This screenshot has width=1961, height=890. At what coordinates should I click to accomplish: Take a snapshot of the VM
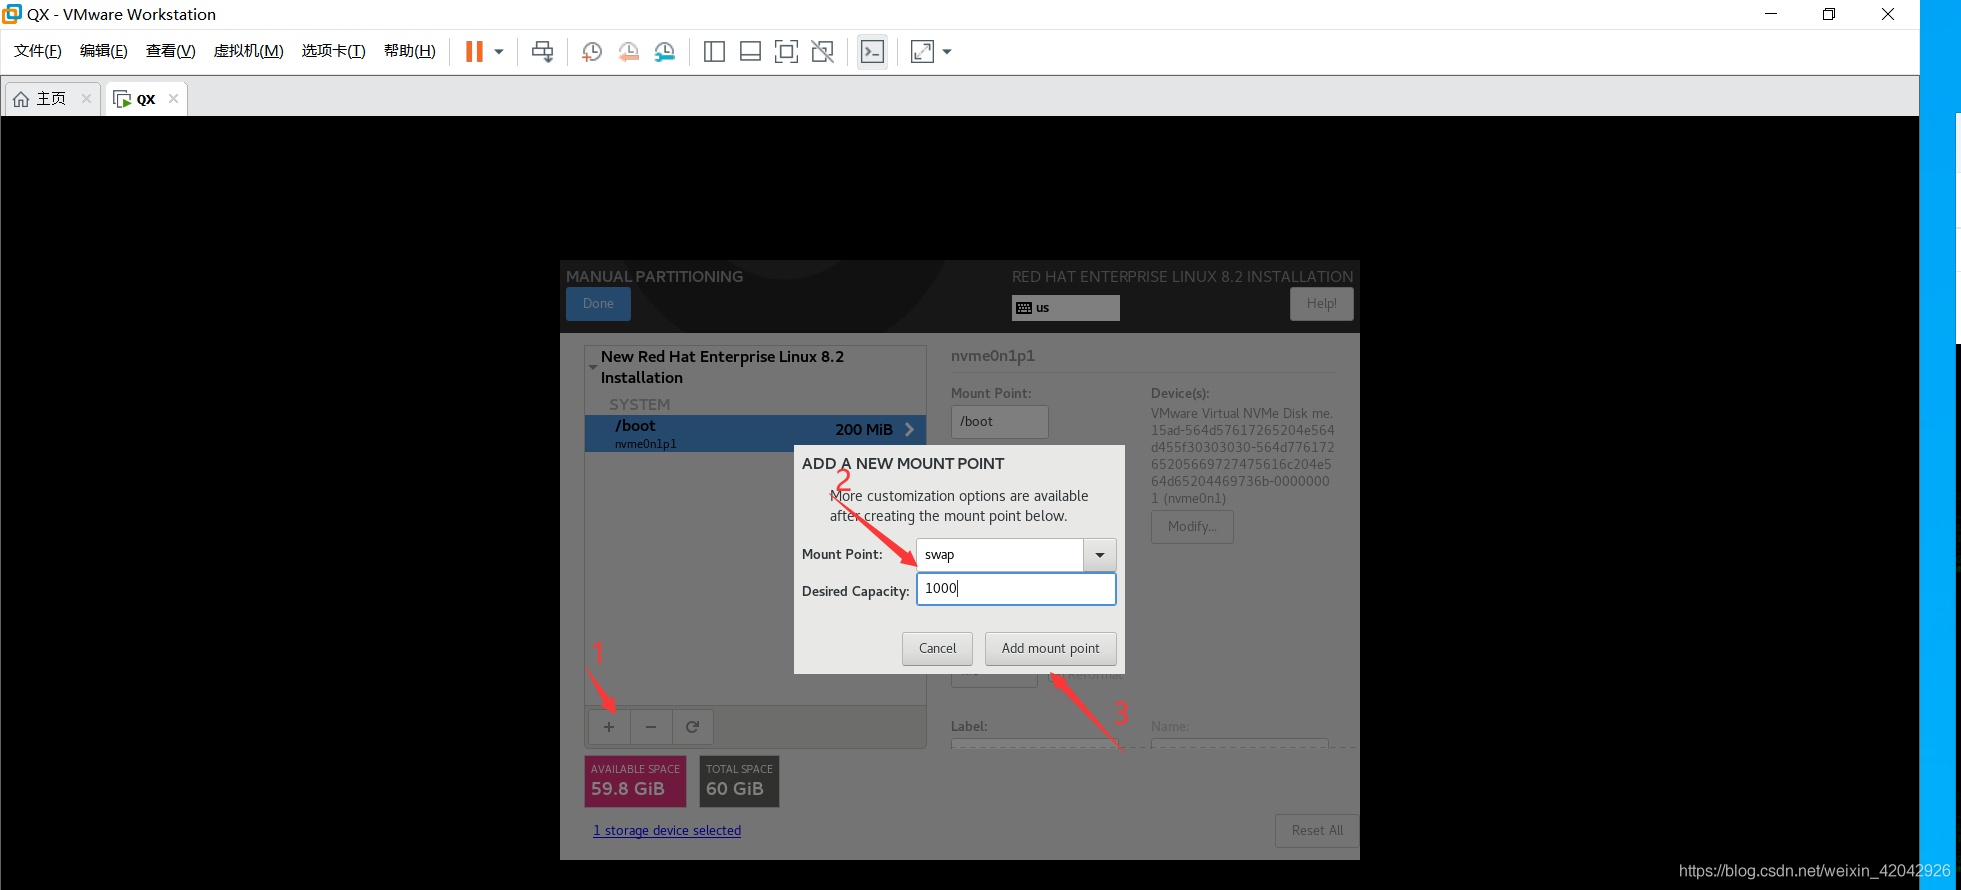pos(592,51)
